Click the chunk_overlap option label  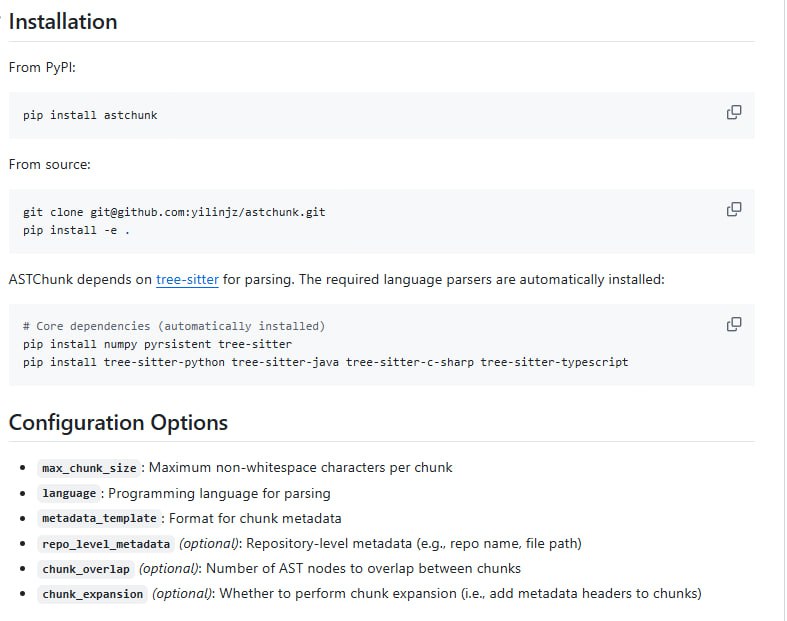pyautogui.click(x=86, y=569)
